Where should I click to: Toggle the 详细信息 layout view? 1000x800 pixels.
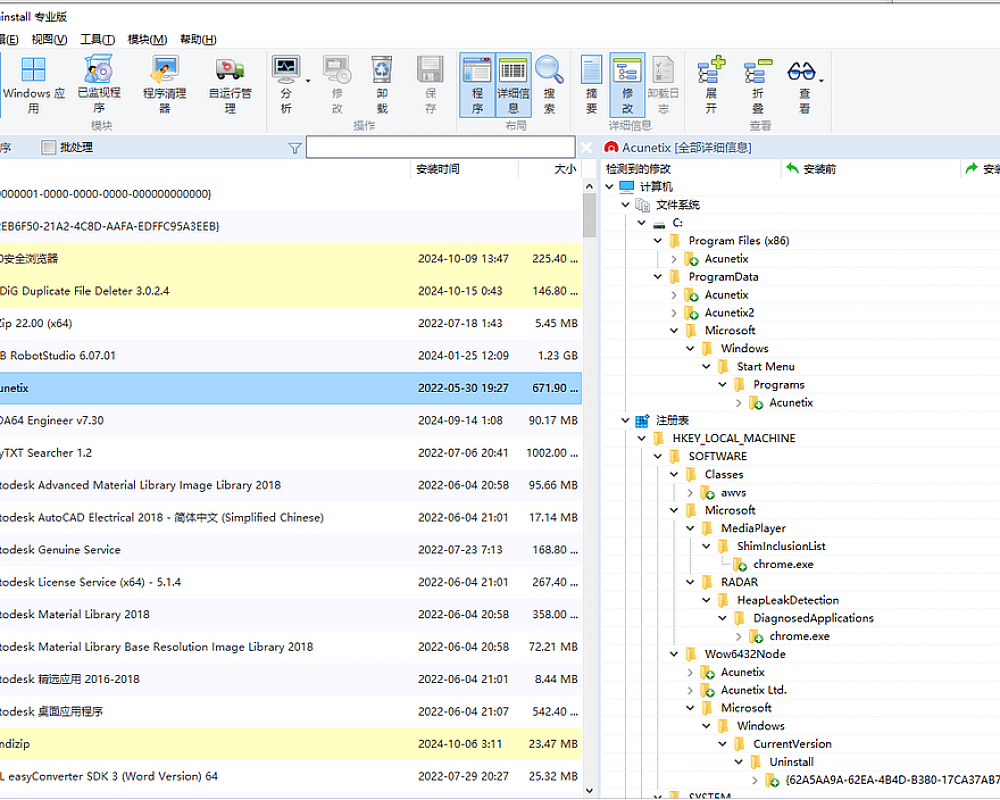coord(513,83)
